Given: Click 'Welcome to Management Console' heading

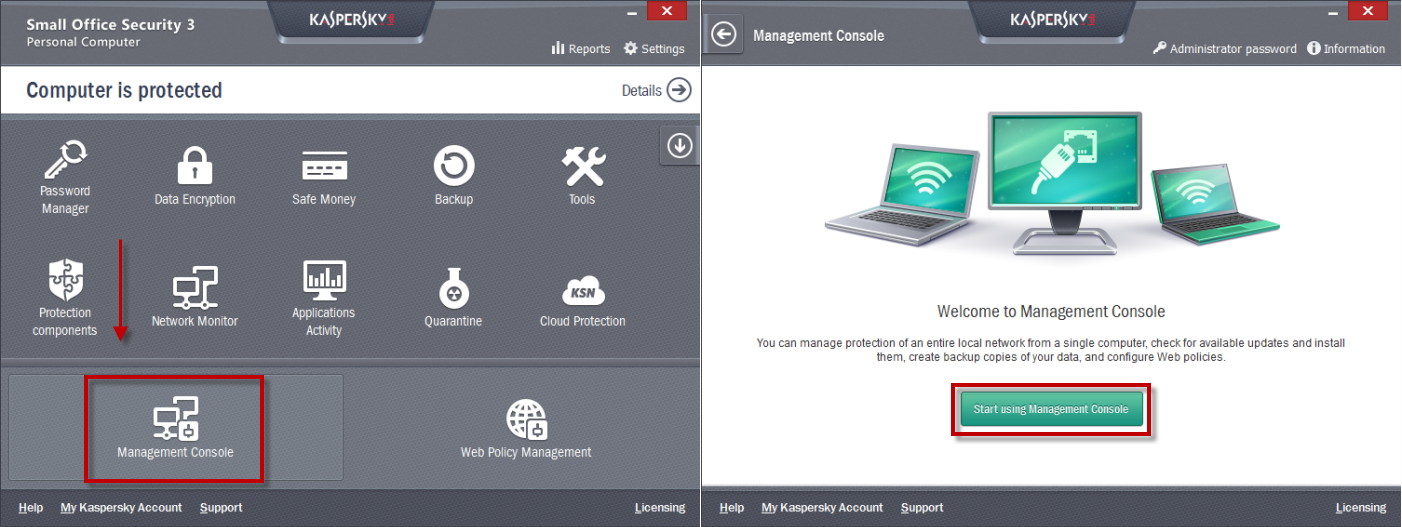Looking at the screenshot, I should pyautogui.click(x=1051, y=311).
